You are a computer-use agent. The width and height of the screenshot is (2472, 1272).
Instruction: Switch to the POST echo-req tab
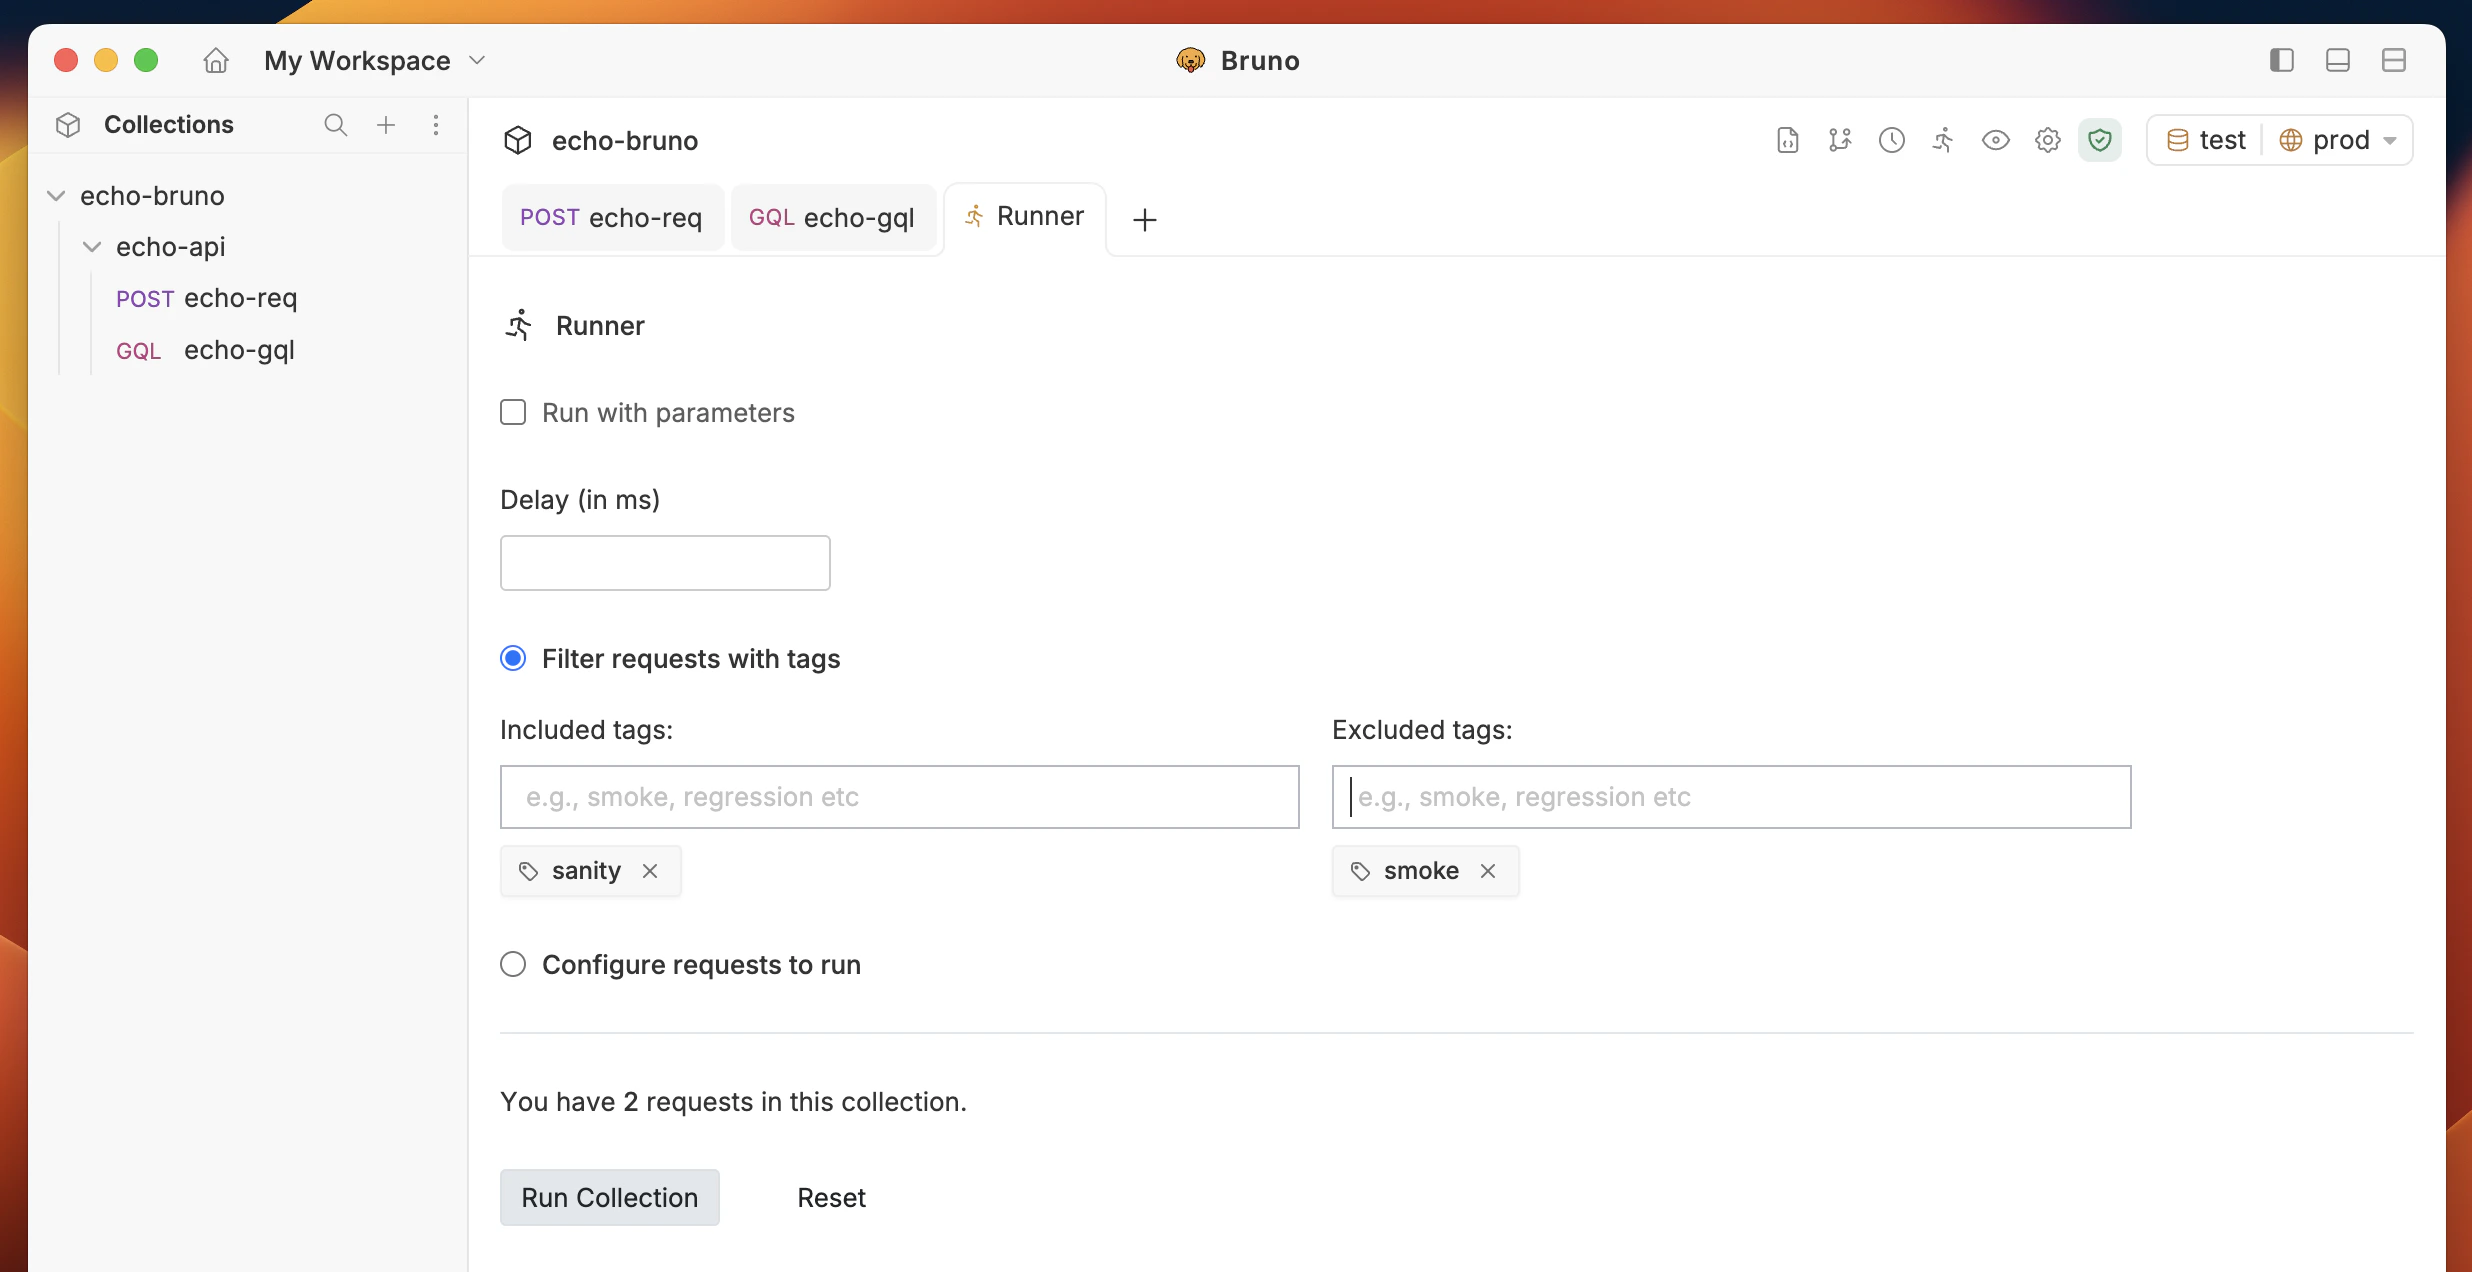[x=611, y=218]
